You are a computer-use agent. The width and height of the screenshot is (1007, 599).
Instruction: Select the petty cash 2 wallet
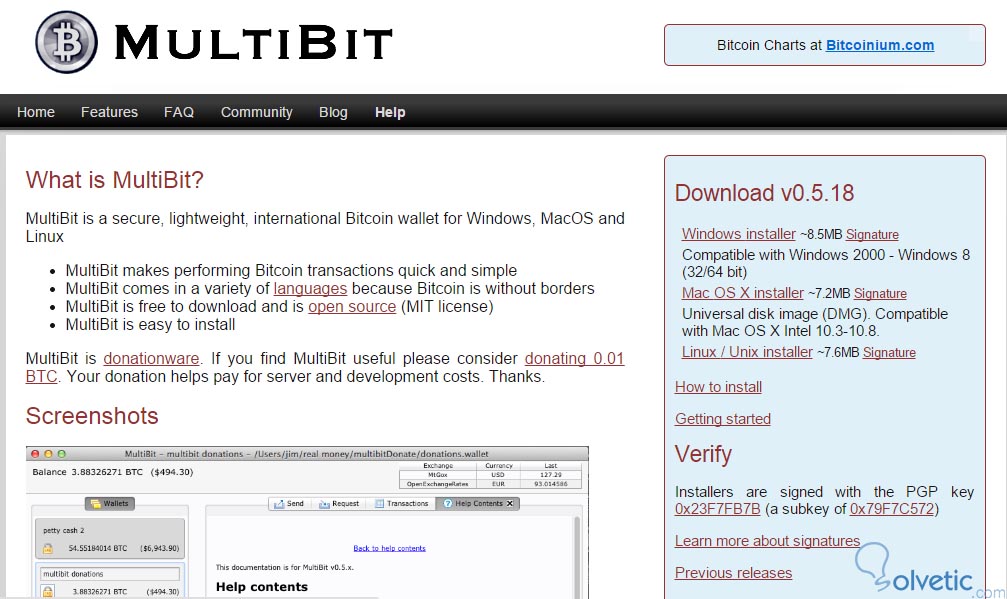coord(110,539)
